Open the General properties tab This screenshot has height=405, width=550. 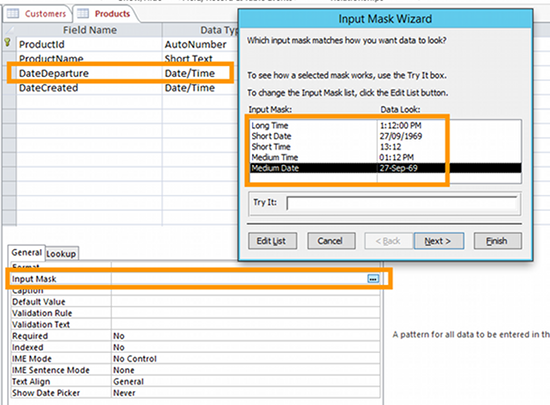coord(27,252)
